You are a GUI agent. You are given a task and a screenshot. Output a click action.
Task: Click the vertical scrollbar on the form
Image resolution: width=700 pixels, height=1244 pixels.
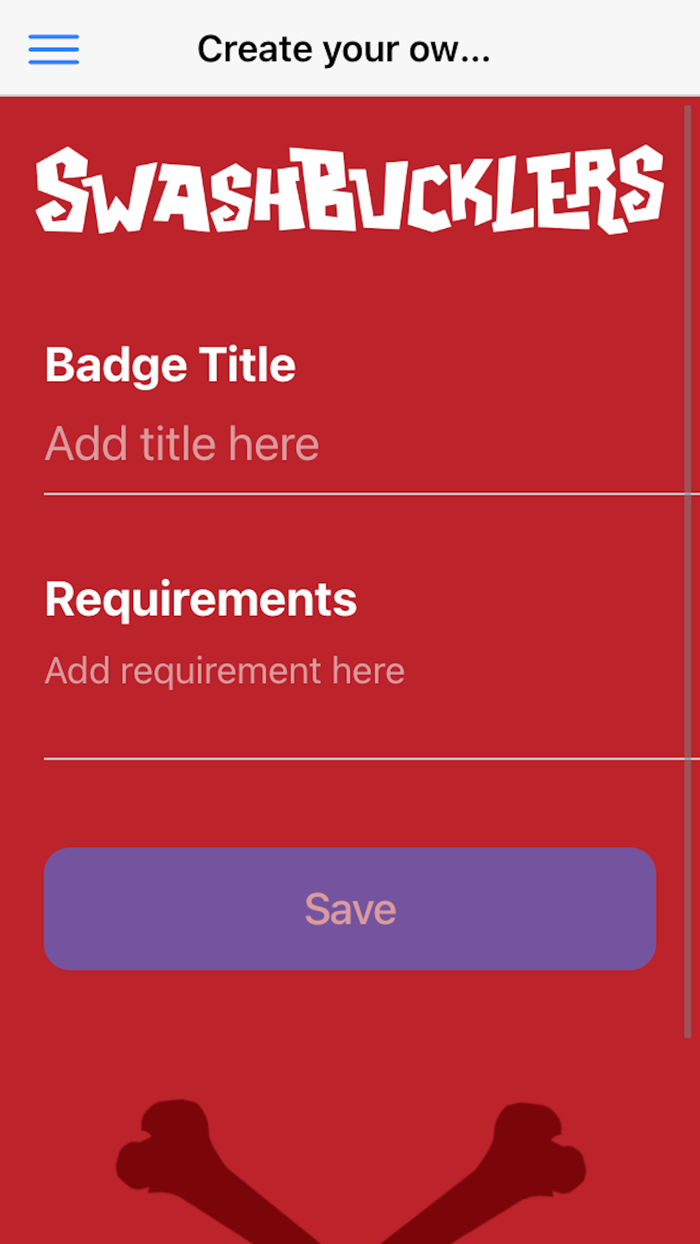688,570
